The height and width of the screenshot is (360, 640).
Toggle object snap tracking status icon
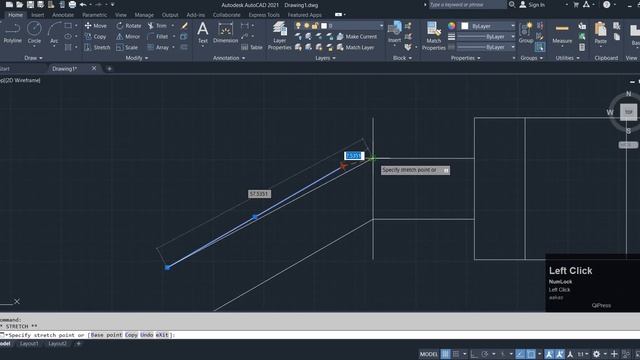(x=520, y=354)
